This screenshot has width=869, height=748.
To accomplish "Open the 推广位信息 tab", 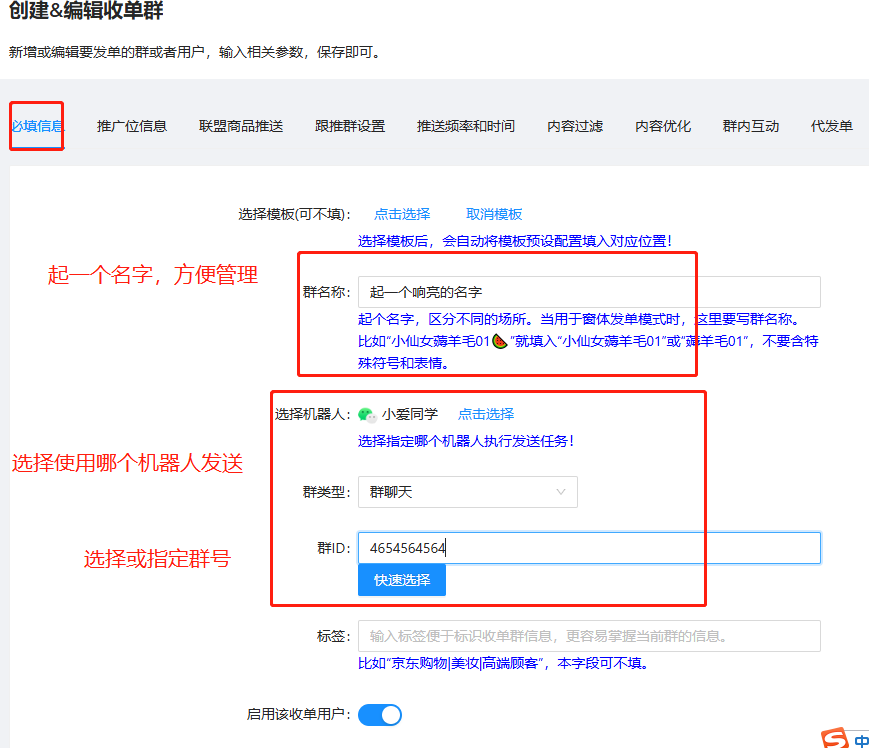I will pos(132,126).
